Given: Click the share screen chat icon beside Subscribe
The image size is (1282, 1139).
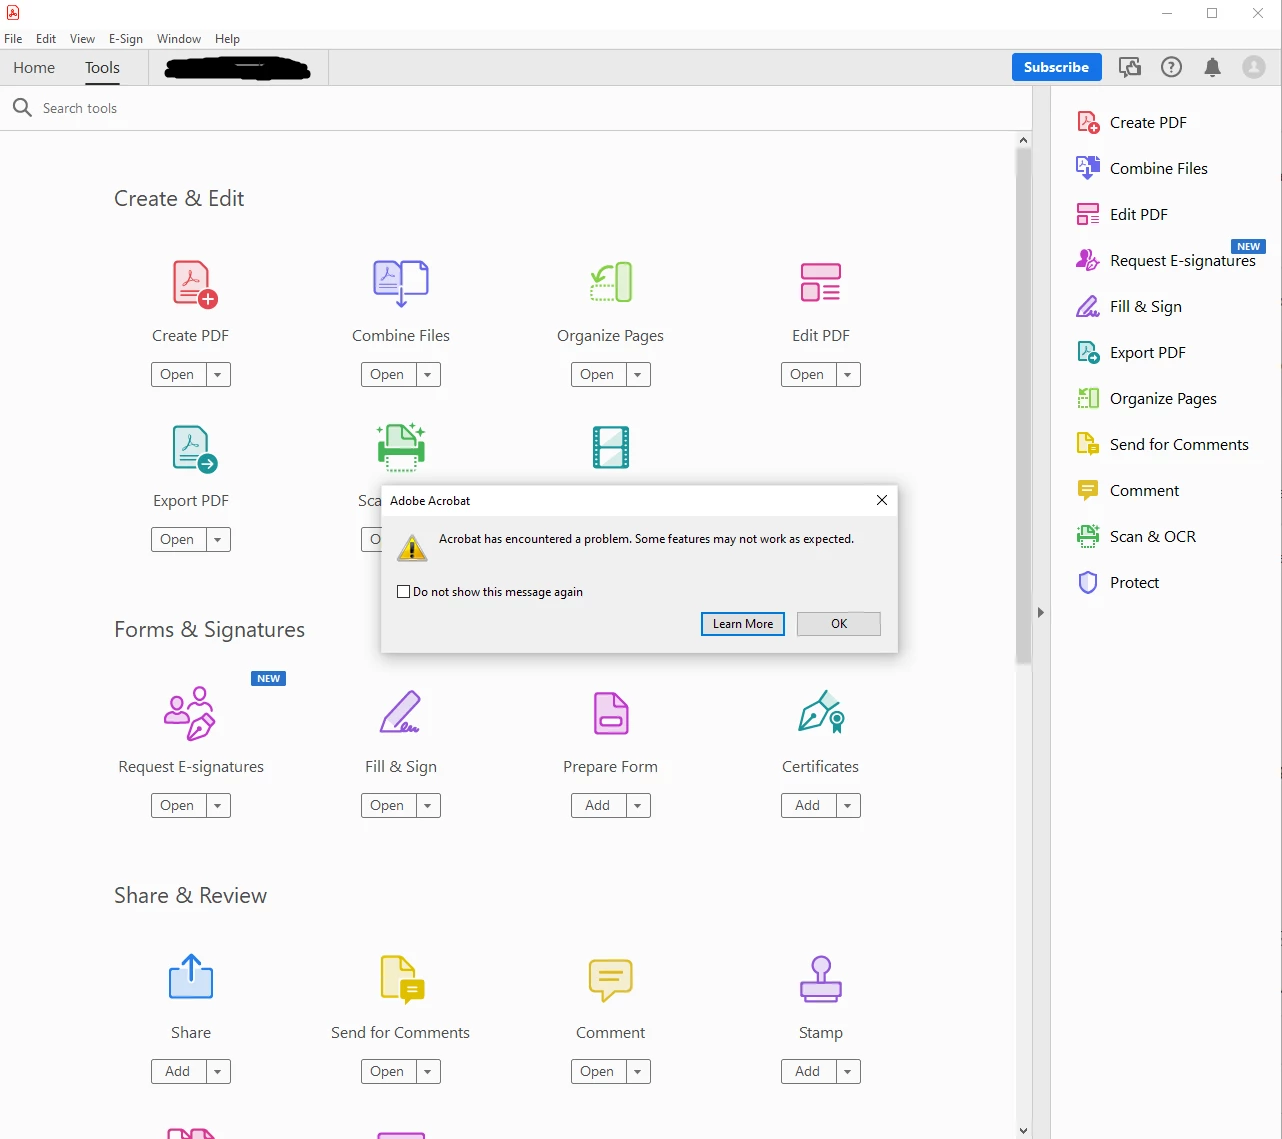Looking at the screenshot, I should pyautogui.click(x=1130, y=67).
